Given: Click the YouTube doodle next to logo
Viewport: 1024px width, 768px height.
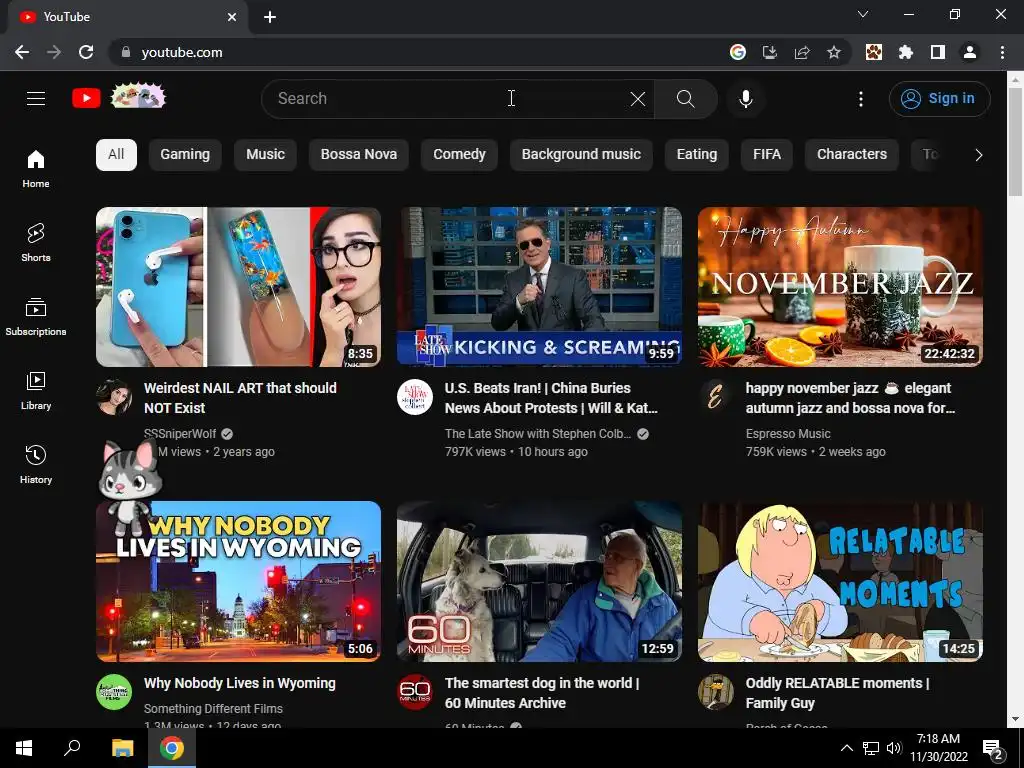Looking at the screenshot, I should [x=138, y=97].
